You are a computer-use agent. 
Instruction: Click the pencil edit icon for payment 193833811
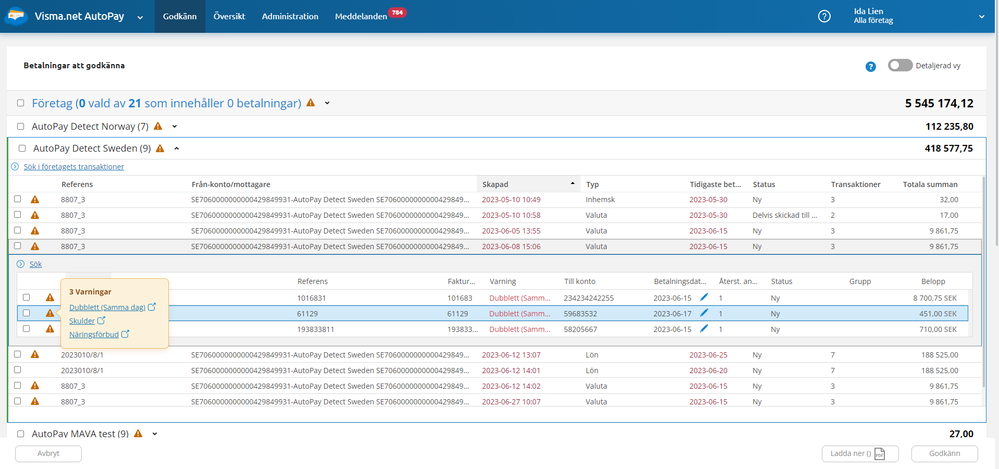[x=704, y=328]
